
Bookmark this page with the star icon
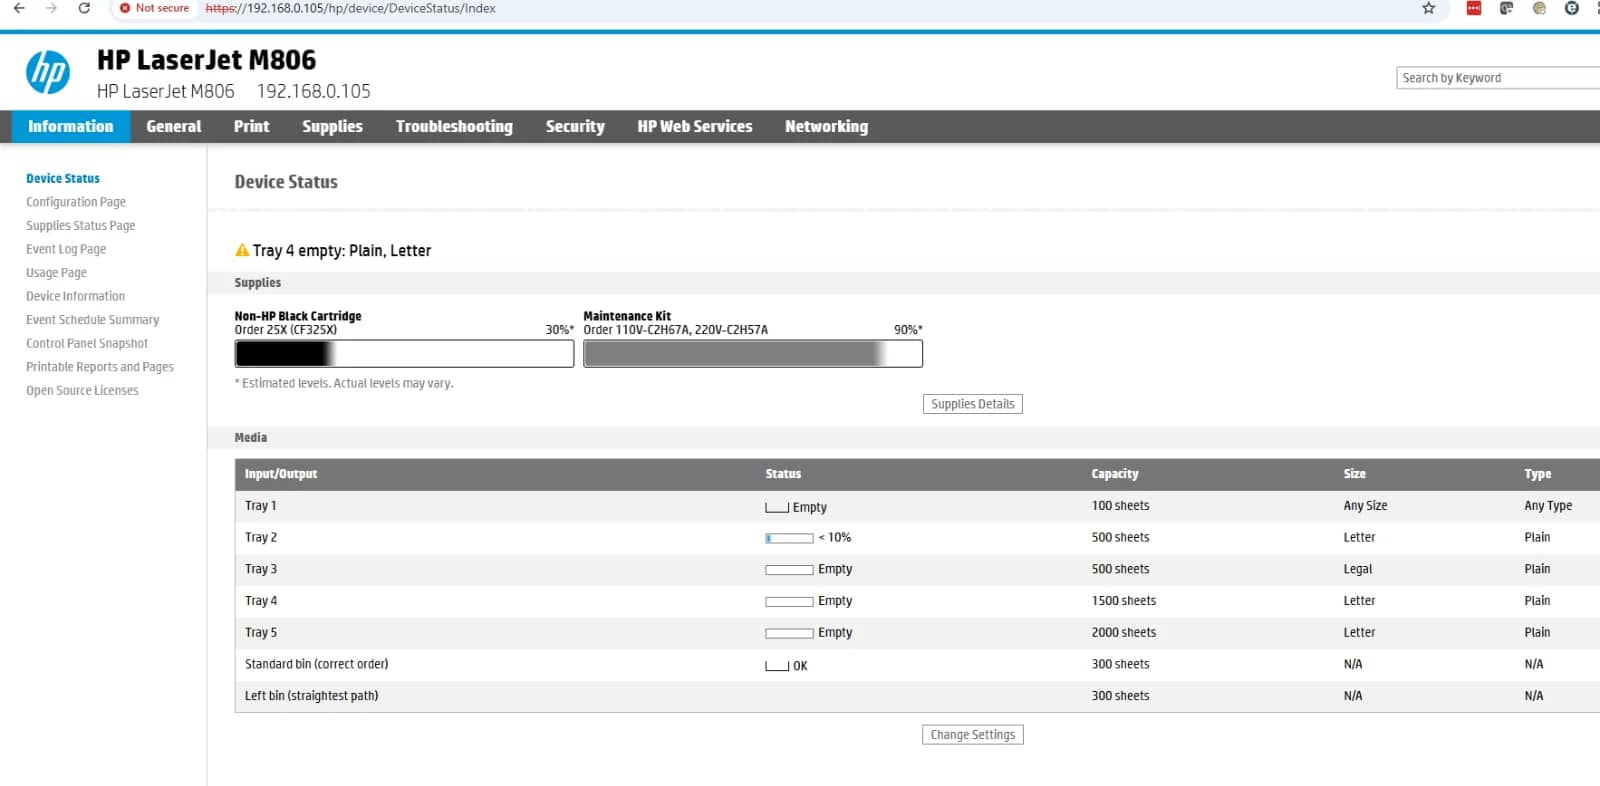[1429, 8]
